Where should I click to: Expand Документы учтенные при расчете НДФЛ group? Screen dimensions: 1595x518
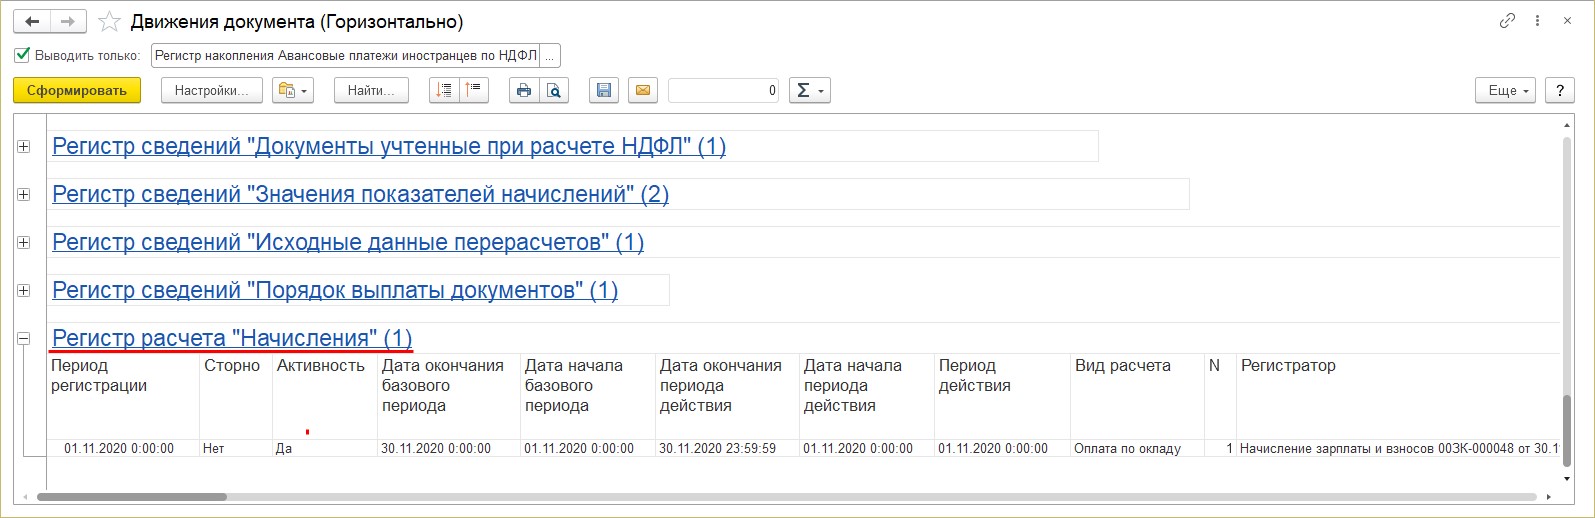(24, 146)
